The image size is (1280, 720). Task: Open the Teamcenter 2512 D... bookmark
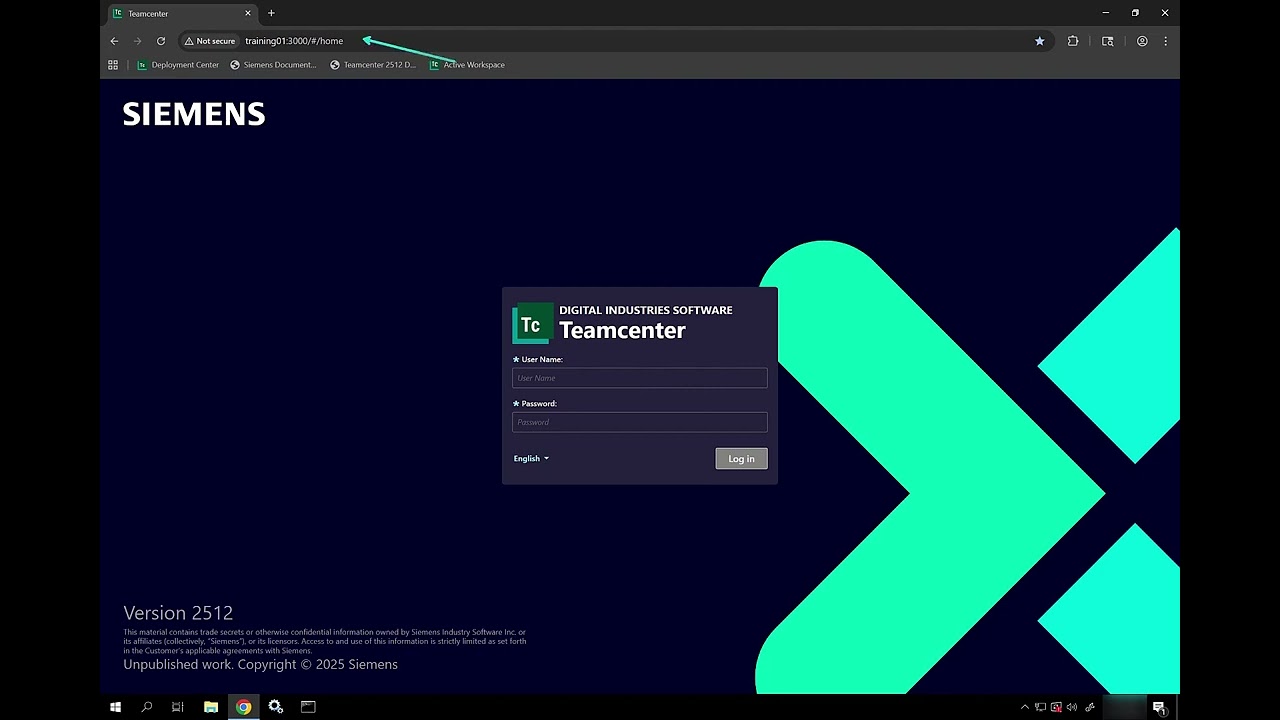373,65
